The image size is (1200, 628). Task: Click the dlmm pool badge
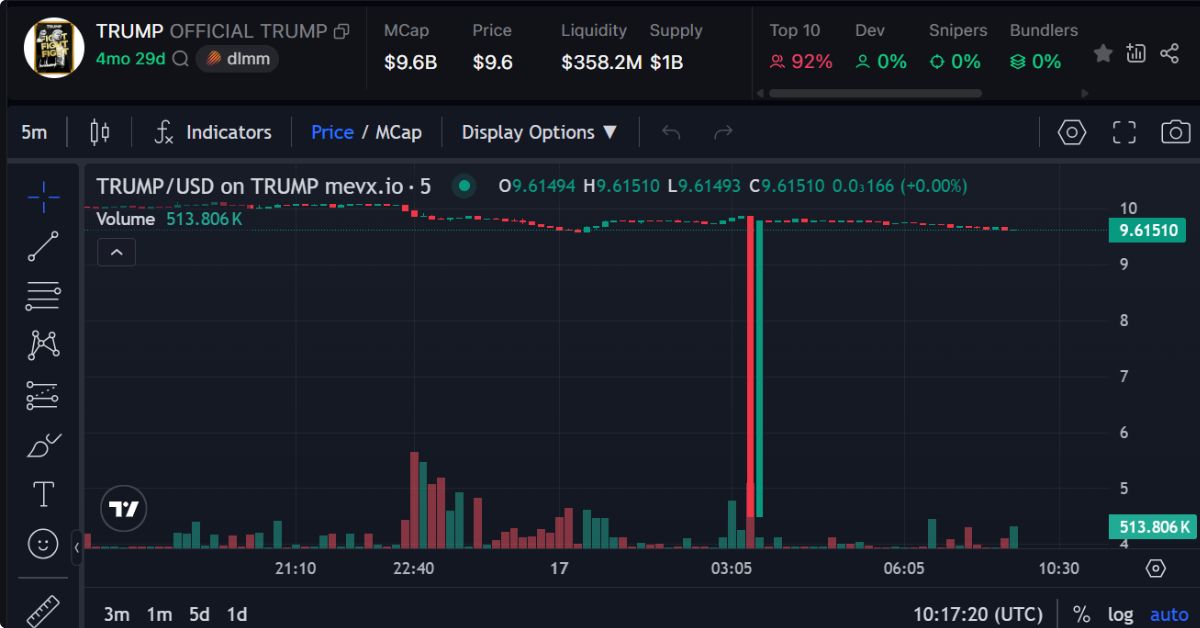click(x=237, y=59)
